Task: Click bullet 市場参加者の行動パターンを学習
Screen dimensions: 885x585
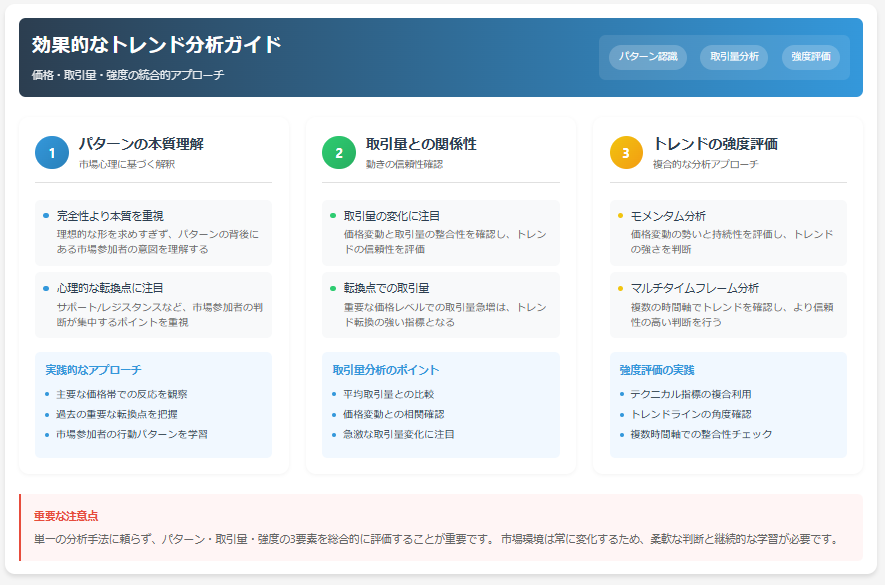Action: 132,434
